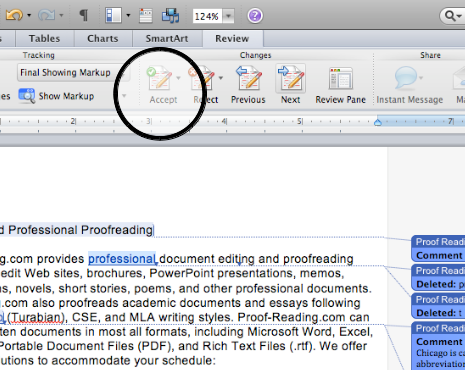The width and height of the screenshot is (465, 370).
Task: Click the Show Markup button
Action: [57, 96]
